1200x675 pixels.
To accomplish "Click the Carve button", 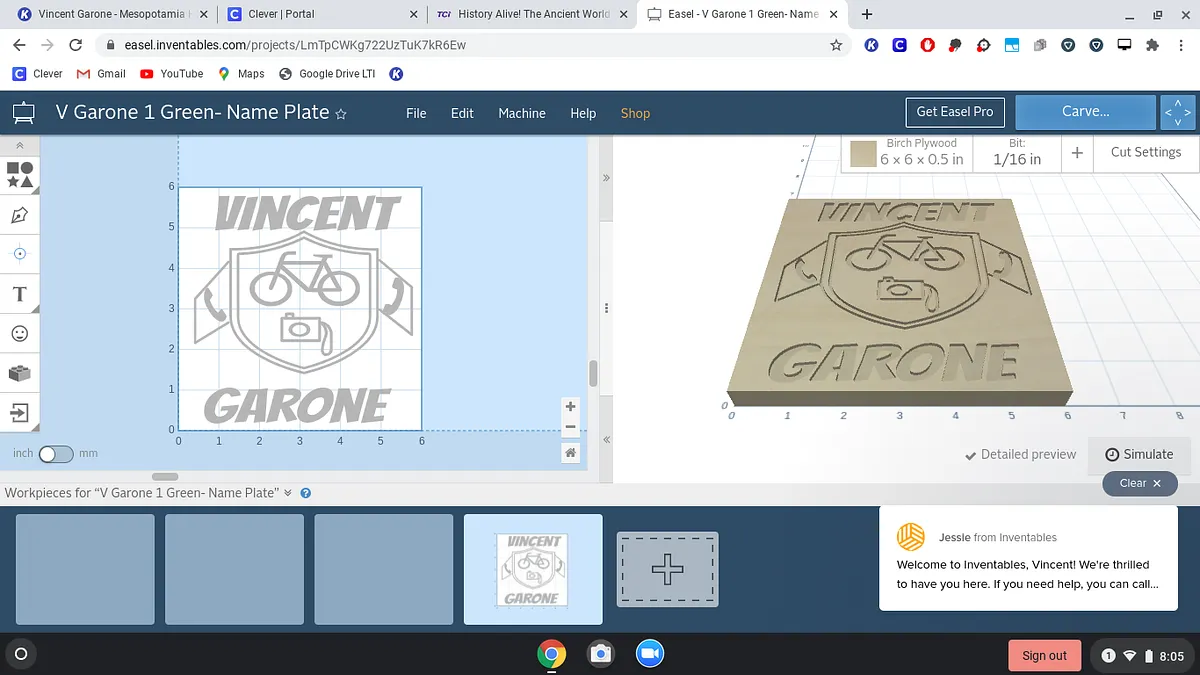I will point(1085,112).
